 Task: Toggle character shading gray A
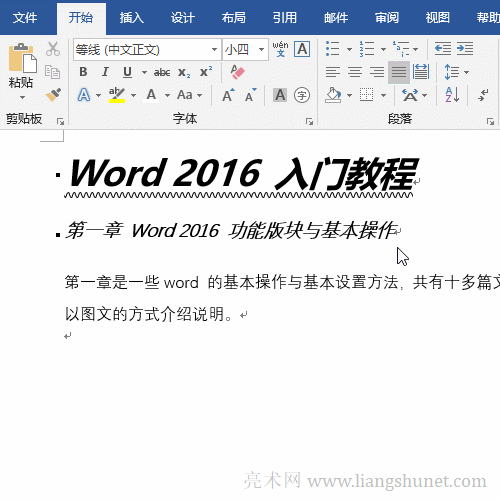pyautogui.click(x=280, y=95)
